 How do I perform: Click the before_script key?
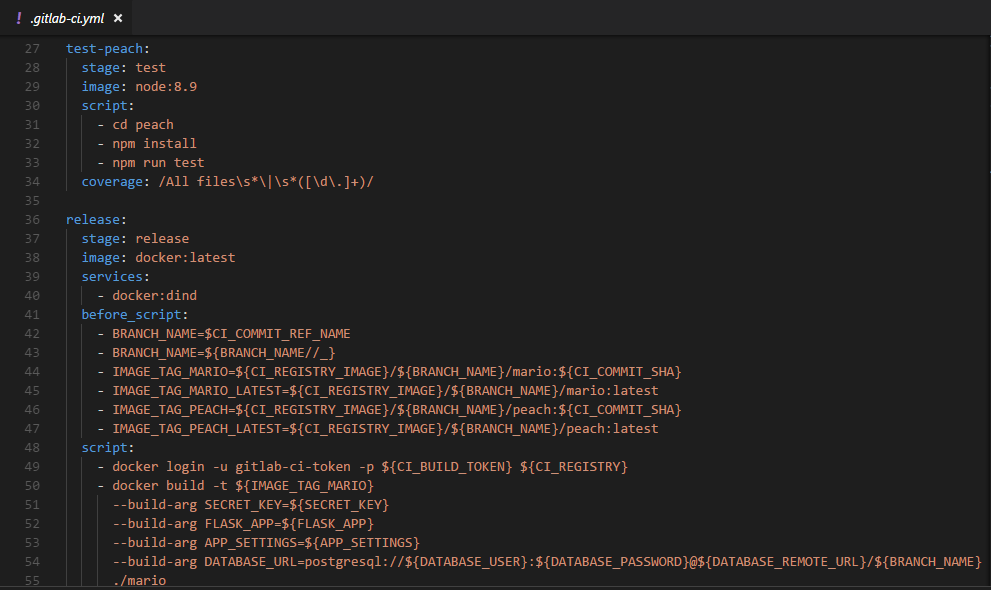coord(131,314)
